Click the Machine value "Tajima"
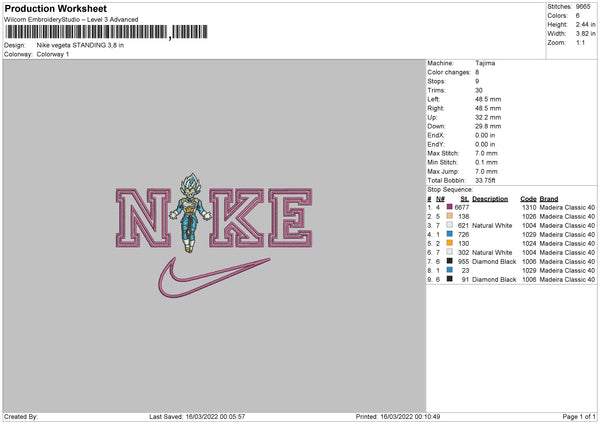 click(485, 63)
